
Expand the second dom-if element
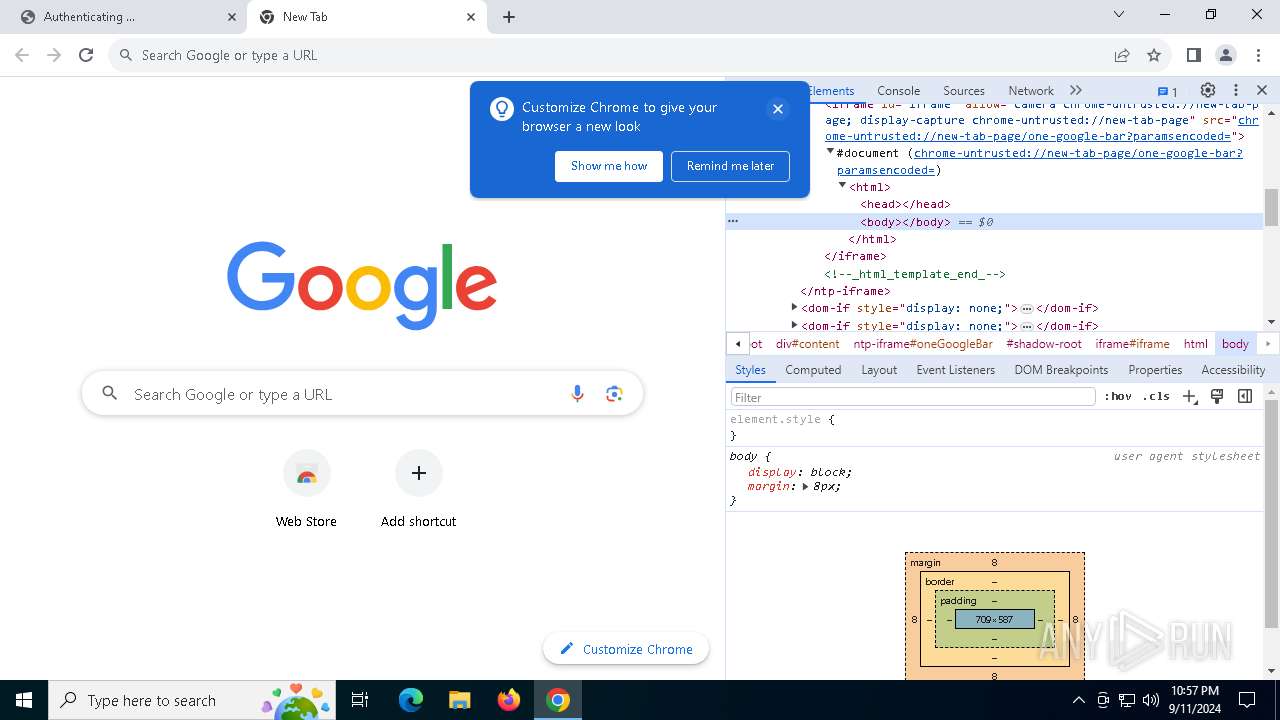tap(794, 325)
